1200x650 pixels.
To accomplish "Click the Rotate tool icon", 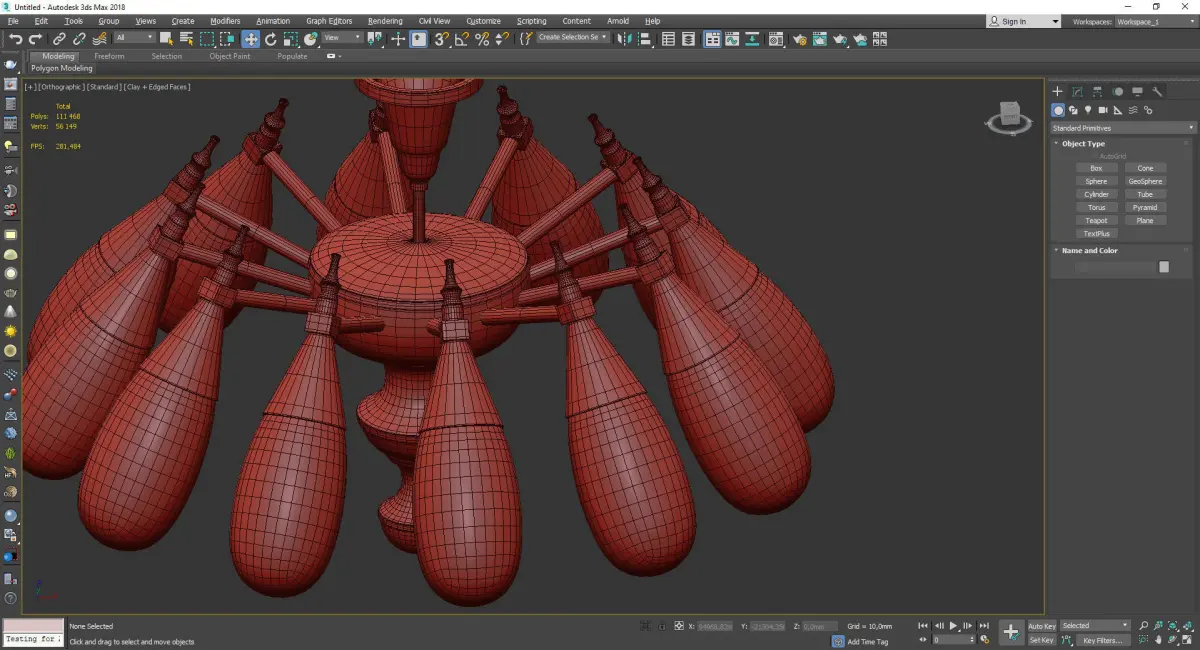I will pos(270,39).
